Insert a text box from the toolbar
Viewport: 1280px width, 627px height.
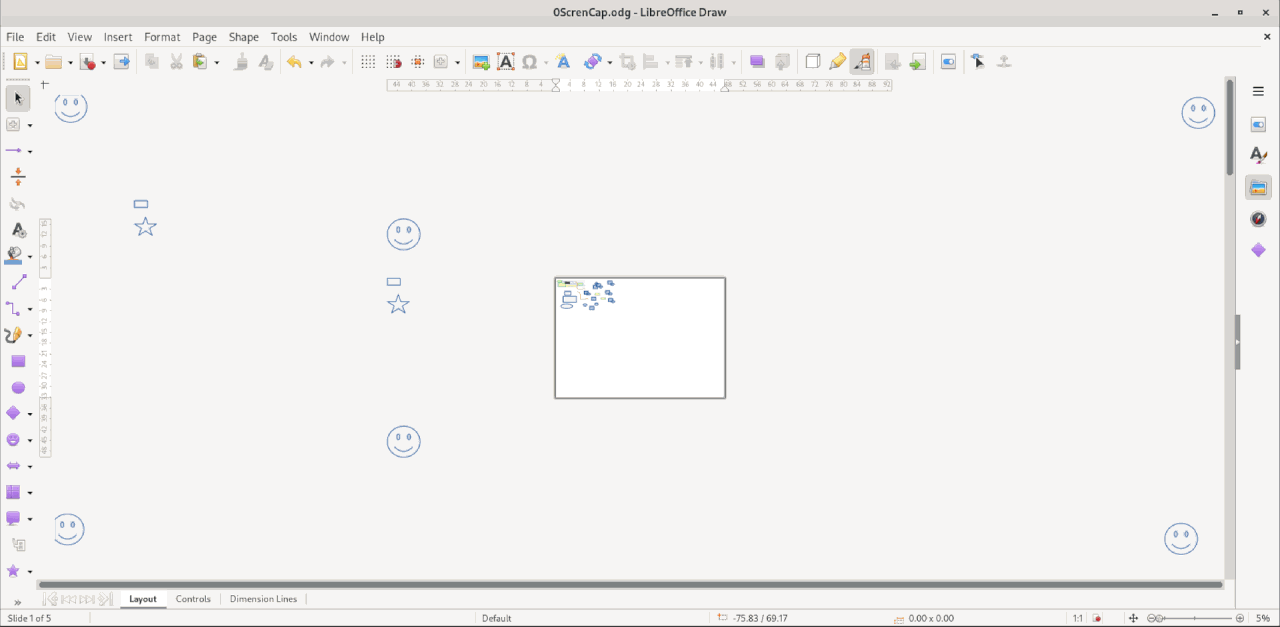point(505,62)
